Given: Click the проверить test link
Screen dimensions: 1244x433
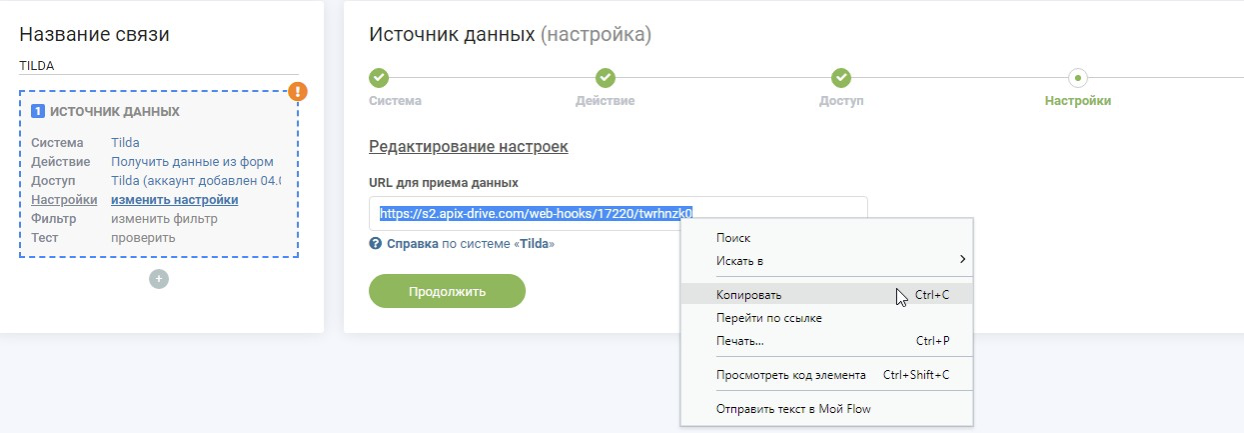Looking at the screenshot, I should [x=143, y=238].
